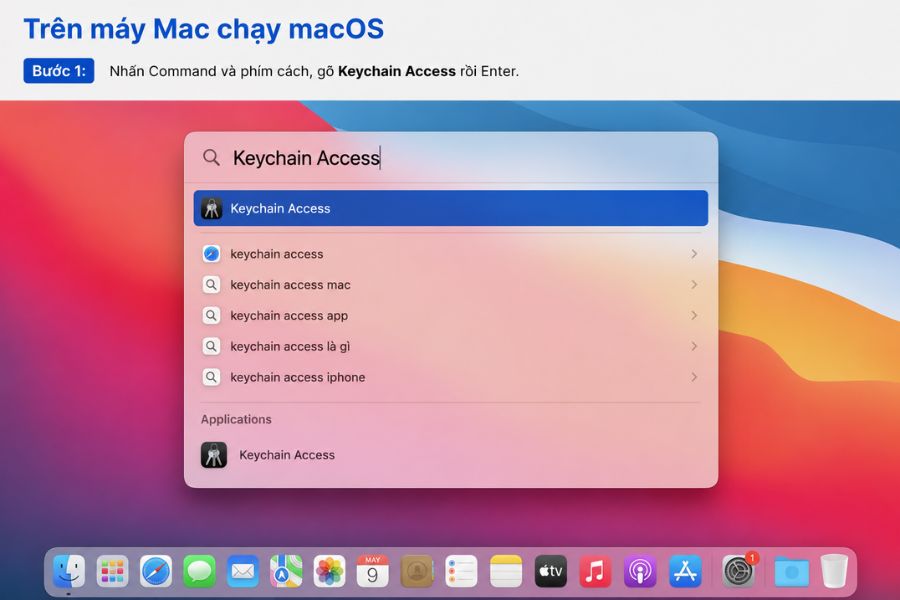Click the Spotlight magnifying glass icon
This screenshot has width=900, height=600.
tap(211, 157)
